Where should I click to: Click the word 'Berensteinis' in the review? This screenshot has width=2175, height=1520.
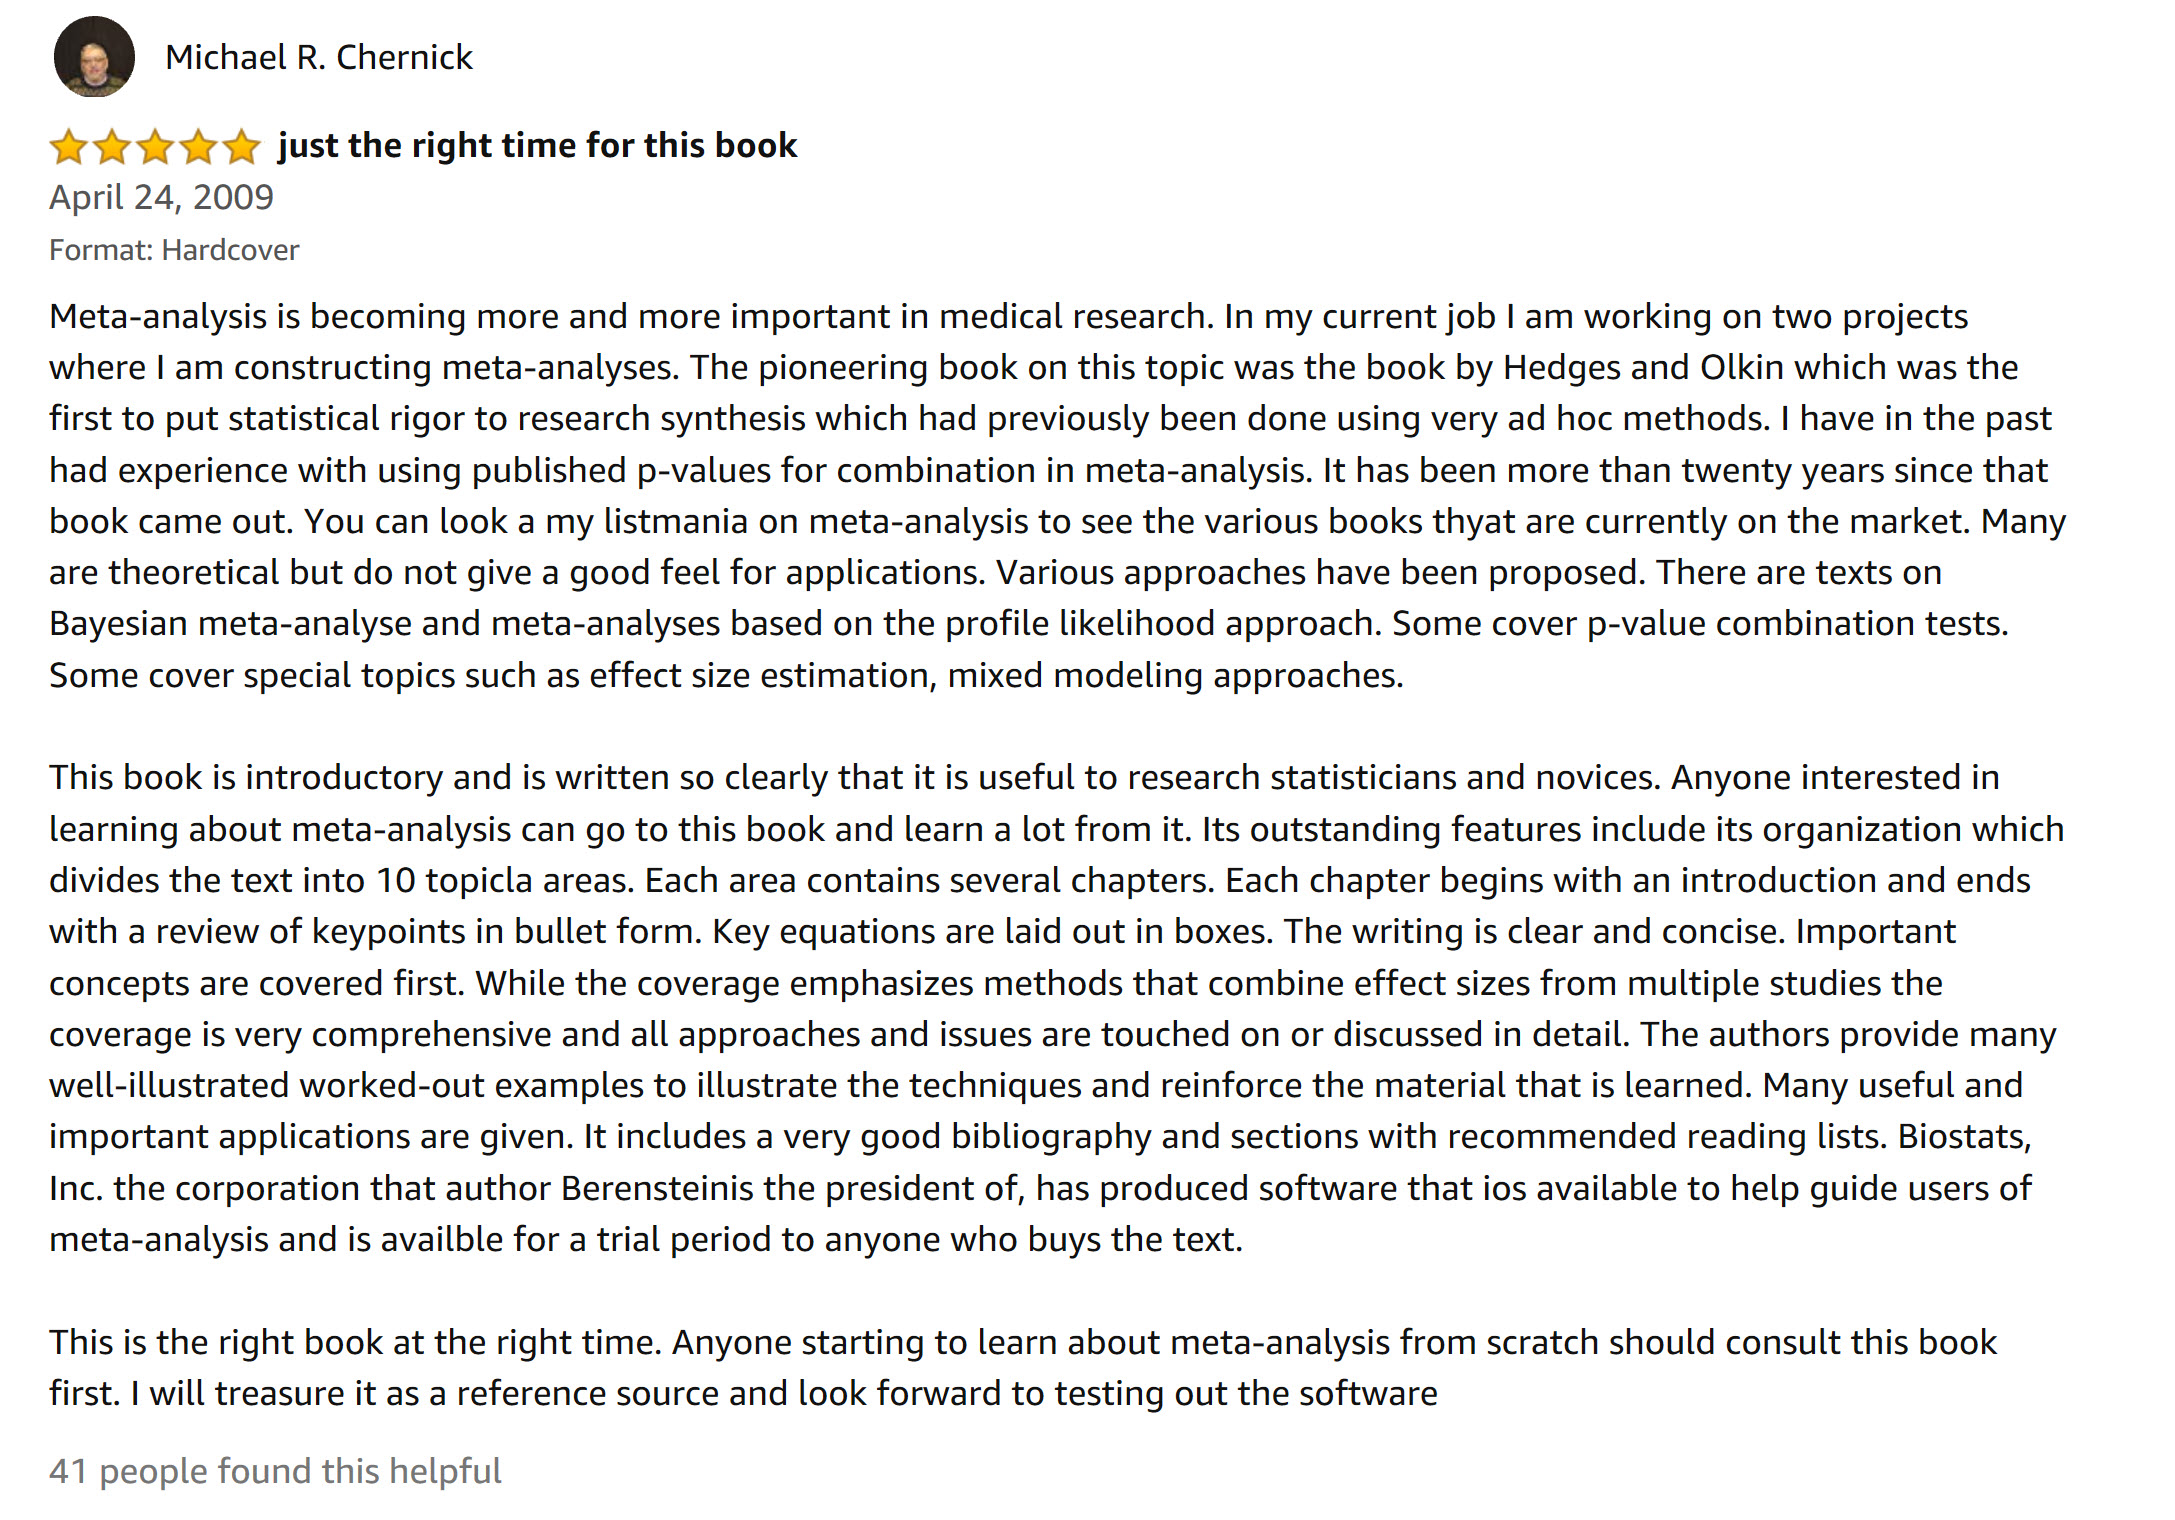point(657,1189)
